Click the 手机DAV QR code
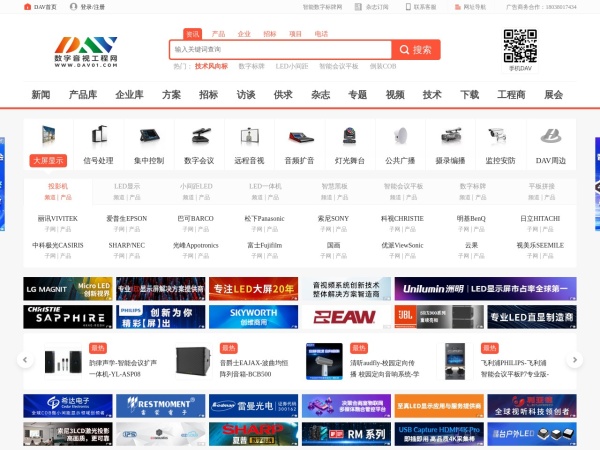Viewport: 600px width, 450px height. tap(520, 46)
